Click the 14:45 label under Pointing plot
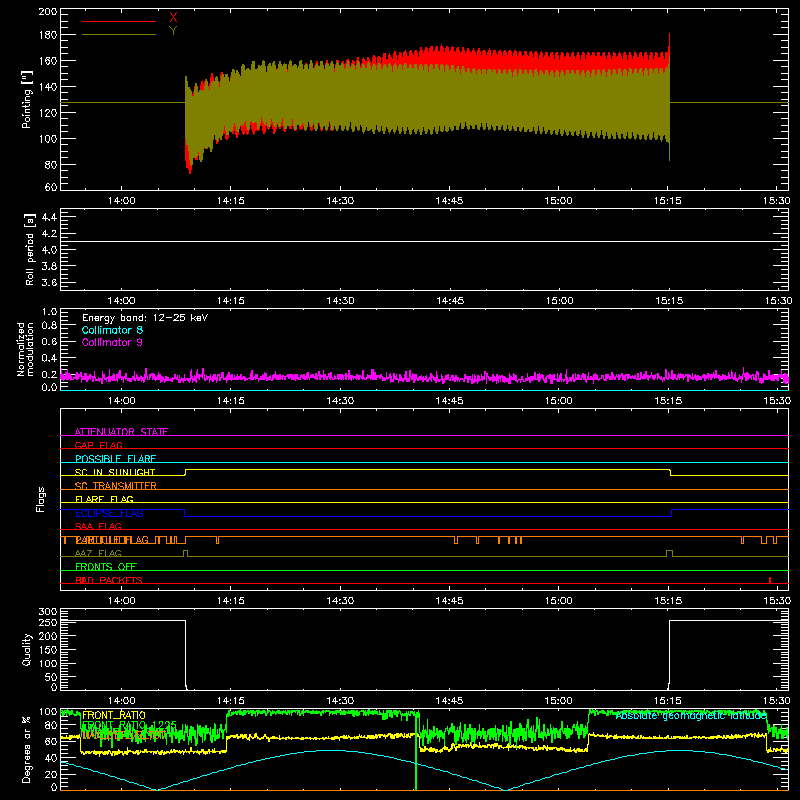The height and width of the screenshot is (800, 800). pyautogui.click(x=449, y=201)
